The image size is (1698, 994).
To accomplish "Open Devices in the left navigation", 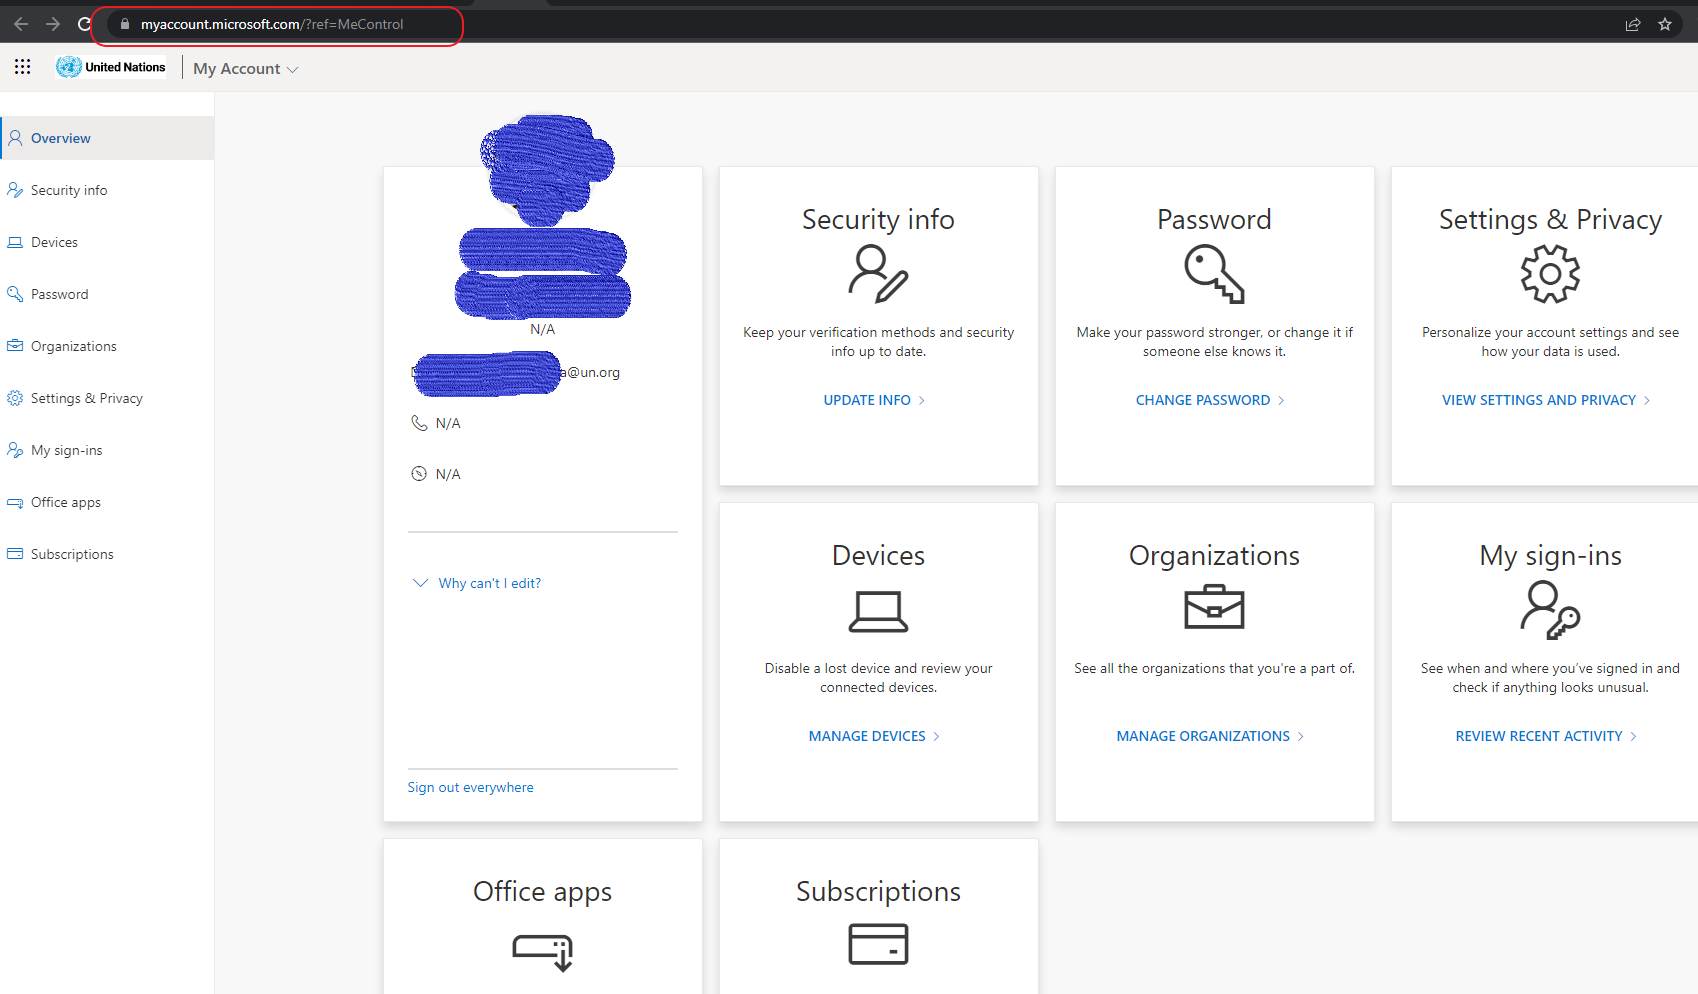I will (x=107, y=242).
